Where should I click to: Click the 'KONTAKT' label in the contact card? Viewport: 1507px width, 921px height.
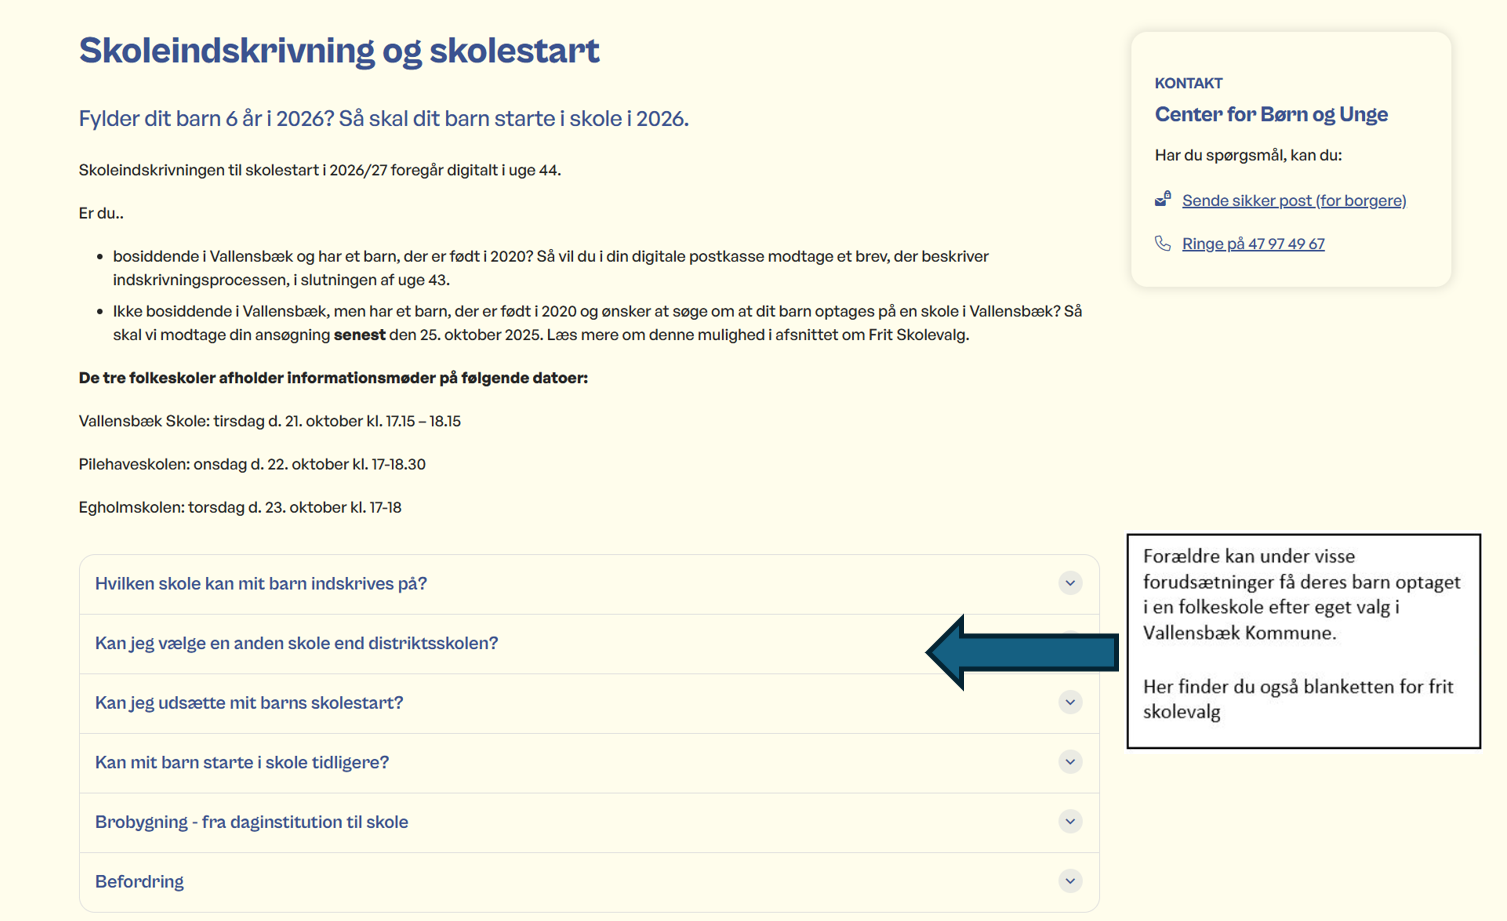tap(1188, 83)
